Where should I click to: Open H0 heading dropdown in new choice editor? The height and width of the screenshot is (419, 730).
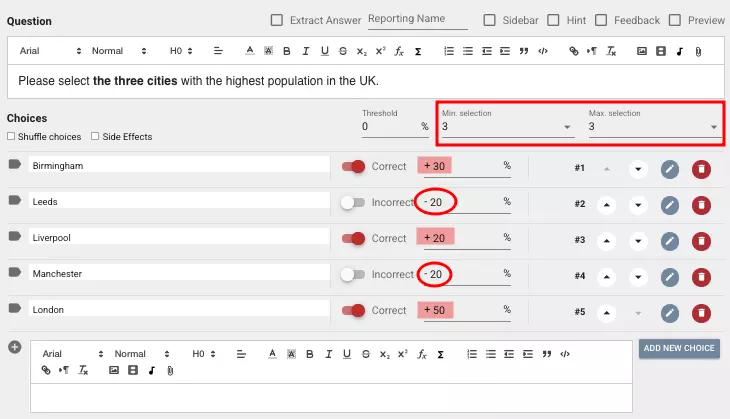pyautogui.click(x=204, y=354)
